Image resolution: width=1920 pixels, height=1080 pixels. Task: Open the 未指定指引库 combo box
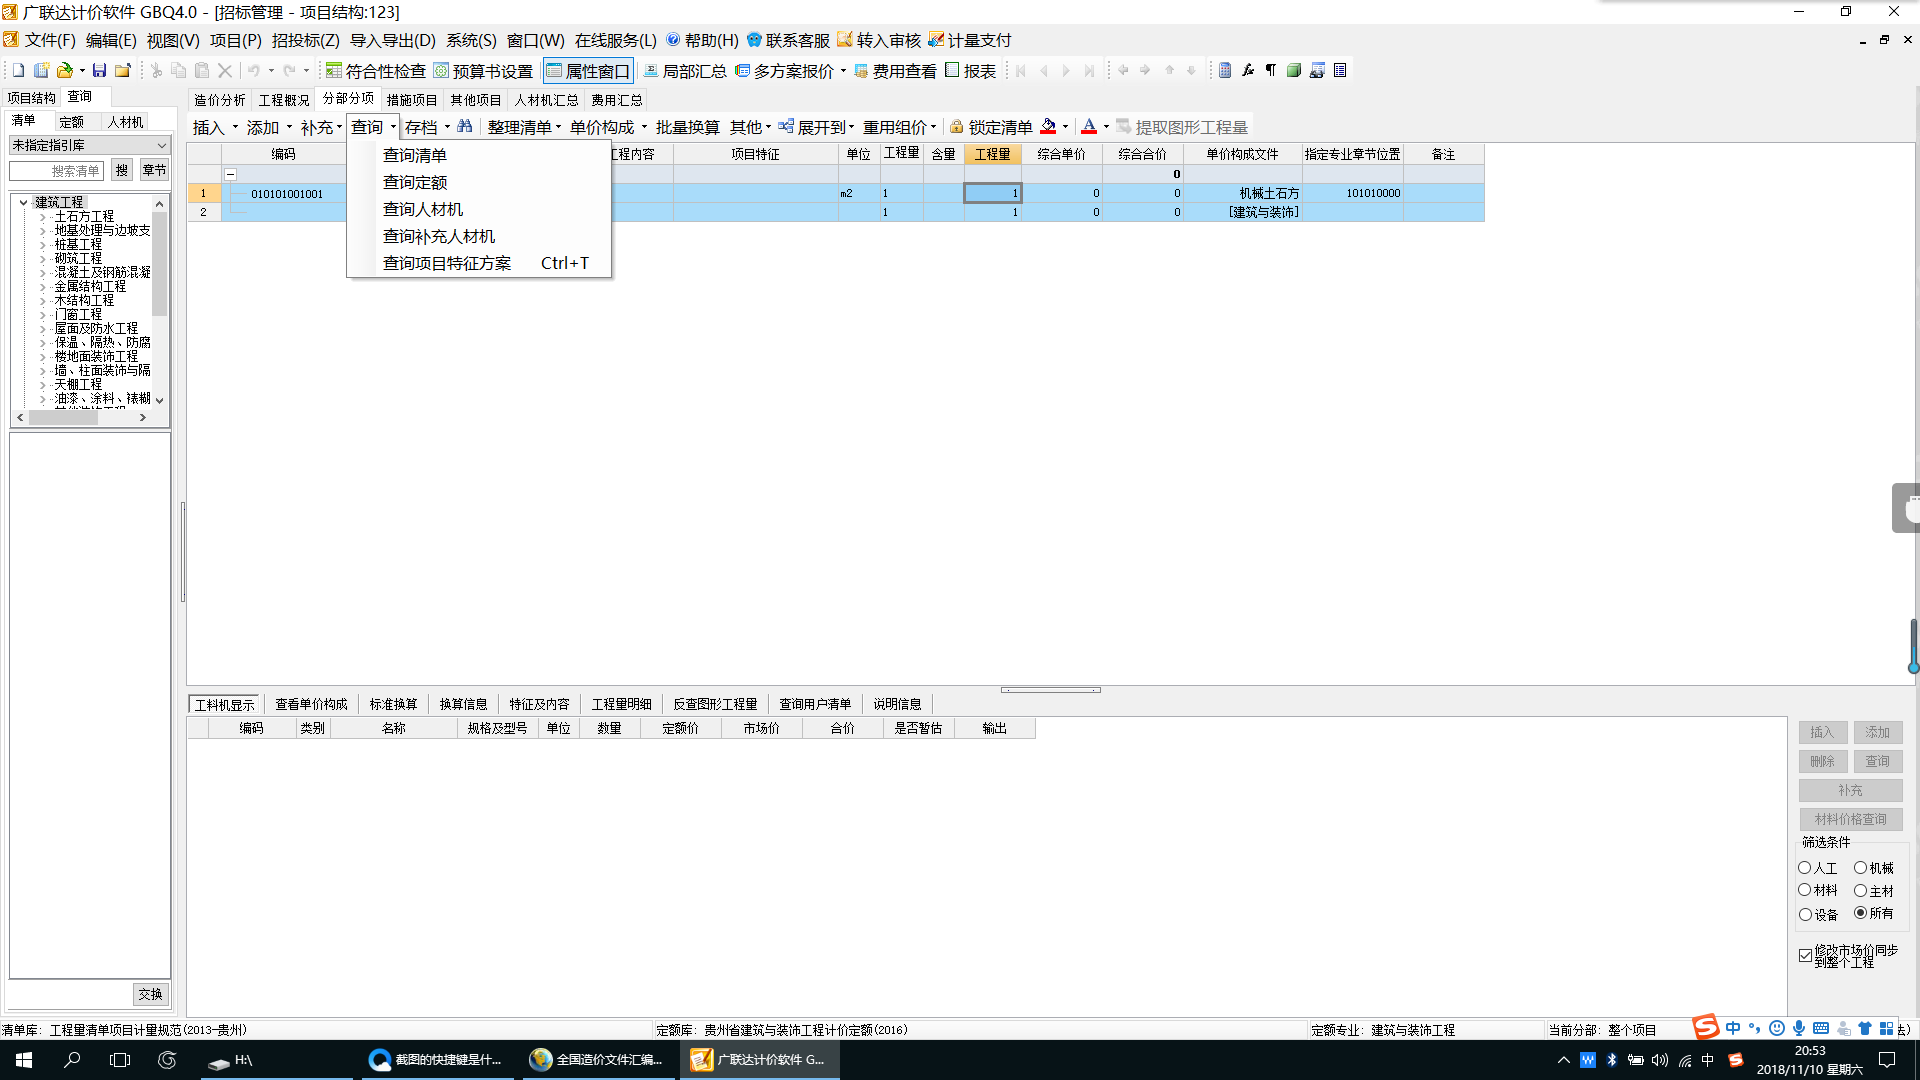click(90, 145)
